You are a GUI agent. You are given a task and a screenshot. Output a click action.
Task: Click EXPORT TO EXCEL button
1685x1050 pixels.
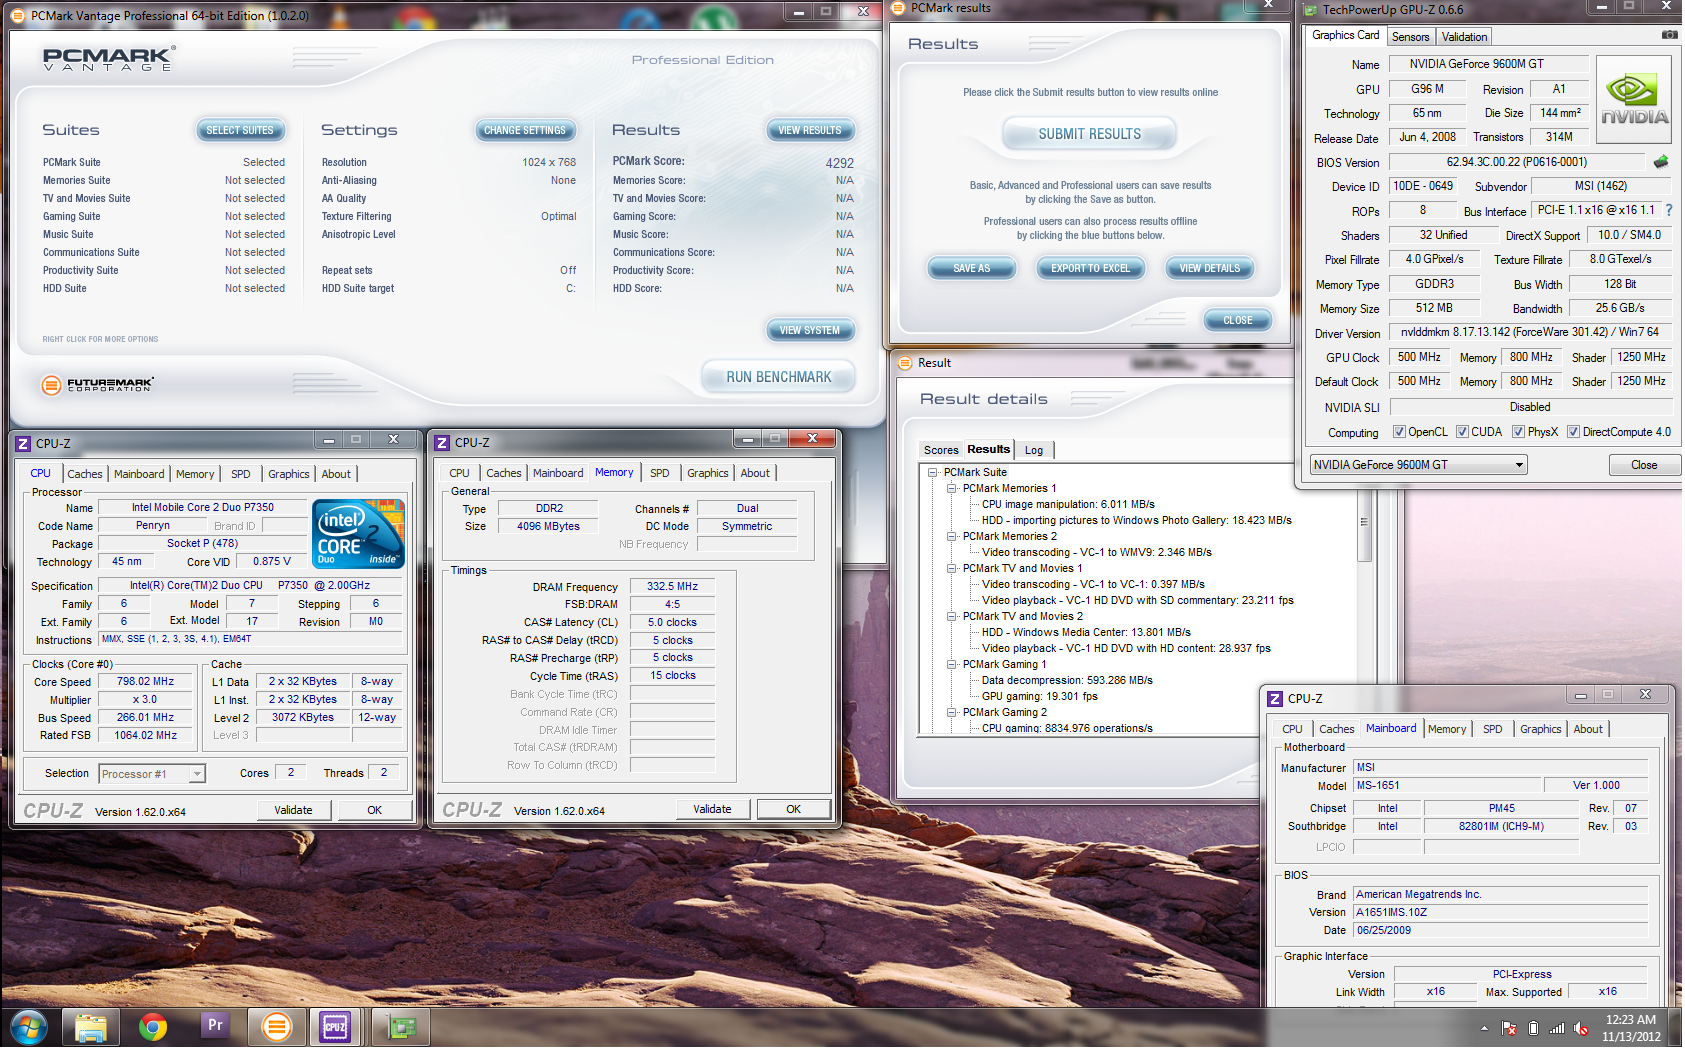coord(1091,269)
